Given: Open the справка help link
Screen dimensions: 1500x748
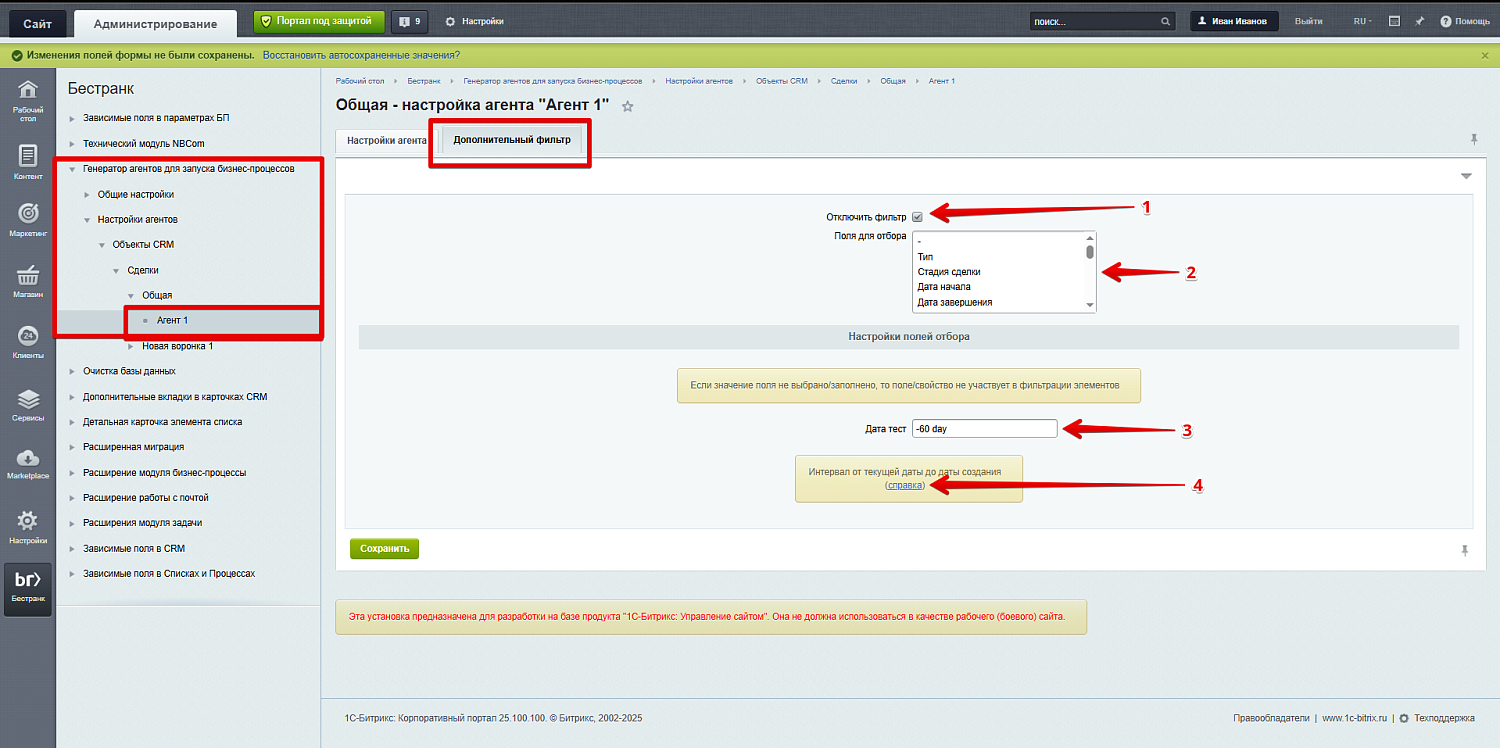Looking at the screenshot, I should coord(905,484).
